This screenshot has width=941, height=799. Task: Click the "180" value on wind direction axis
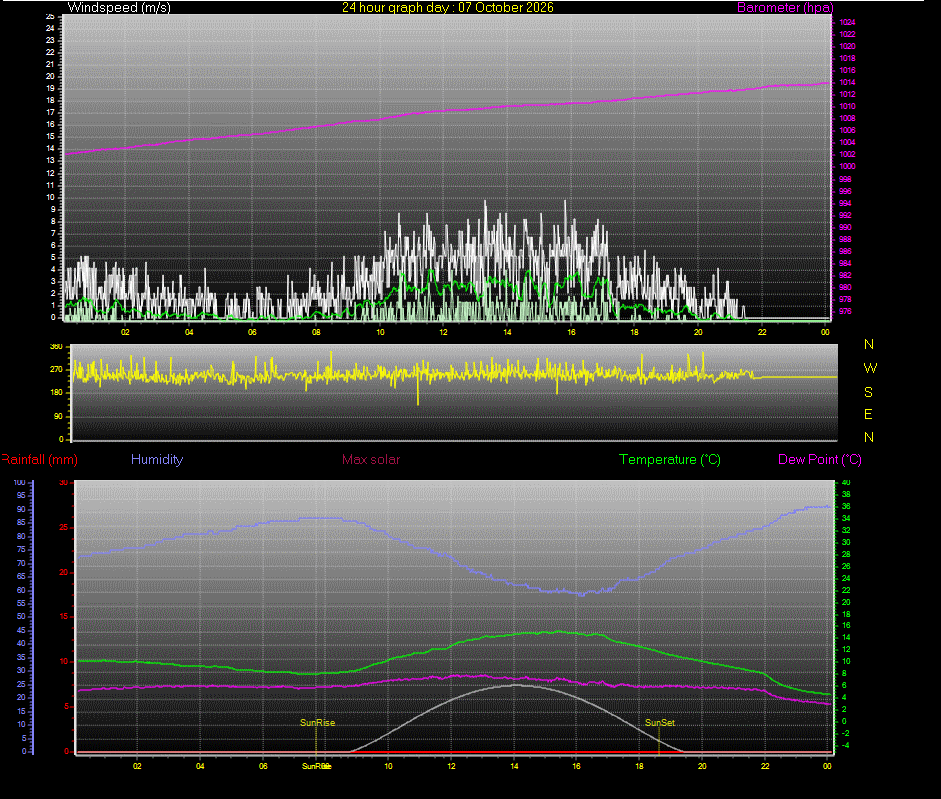[x=56, y=393]
